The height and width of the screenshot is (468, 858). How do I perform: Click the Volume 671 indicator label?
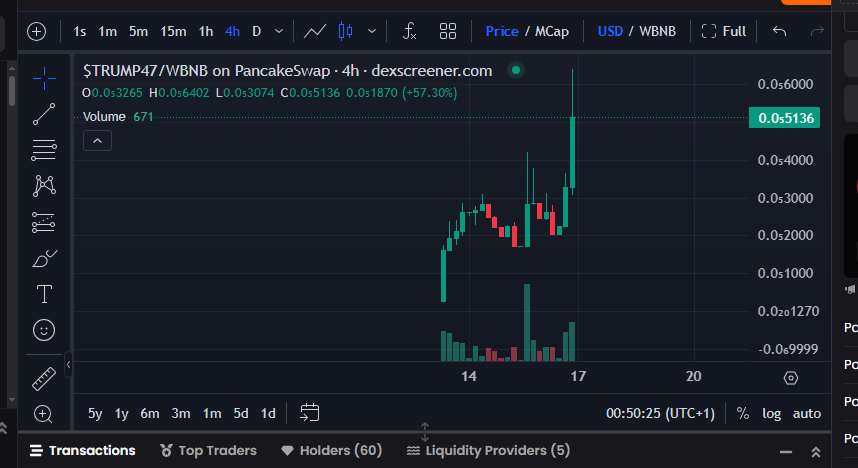coord(118,117)
